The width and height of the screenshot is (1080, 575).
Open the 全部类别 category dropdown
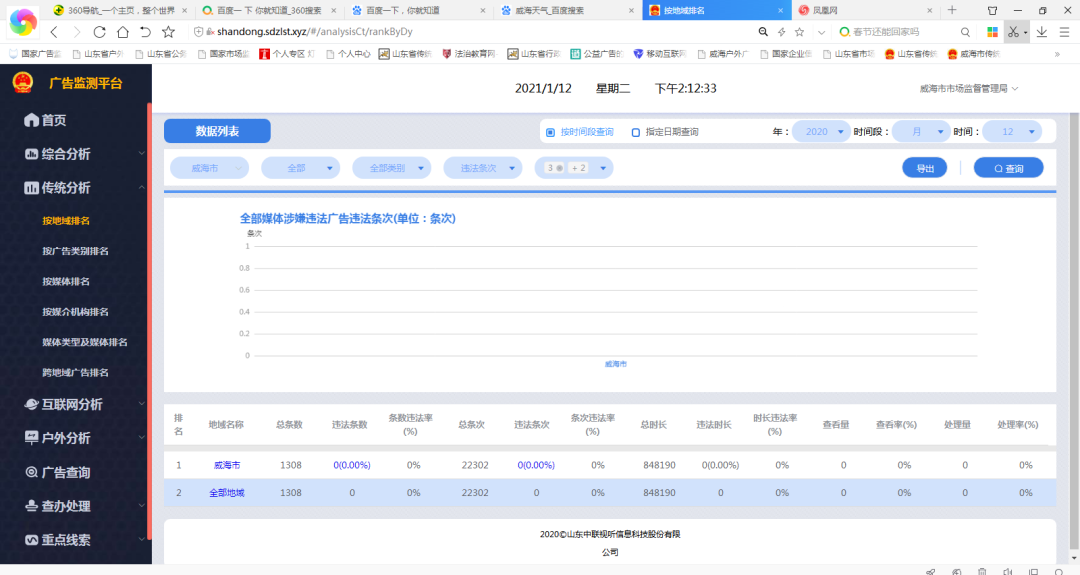pyautogui.click(x=391, y=168)
